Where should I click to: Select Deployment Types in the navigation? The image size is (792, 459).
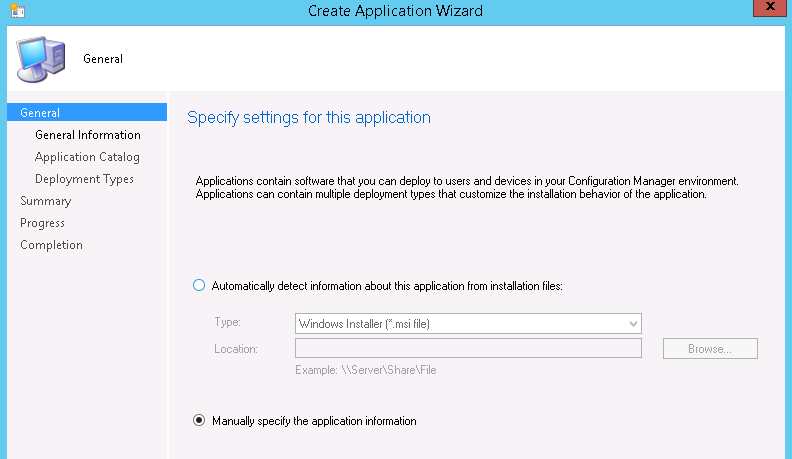pyautogui.click(x=84, y=179)
